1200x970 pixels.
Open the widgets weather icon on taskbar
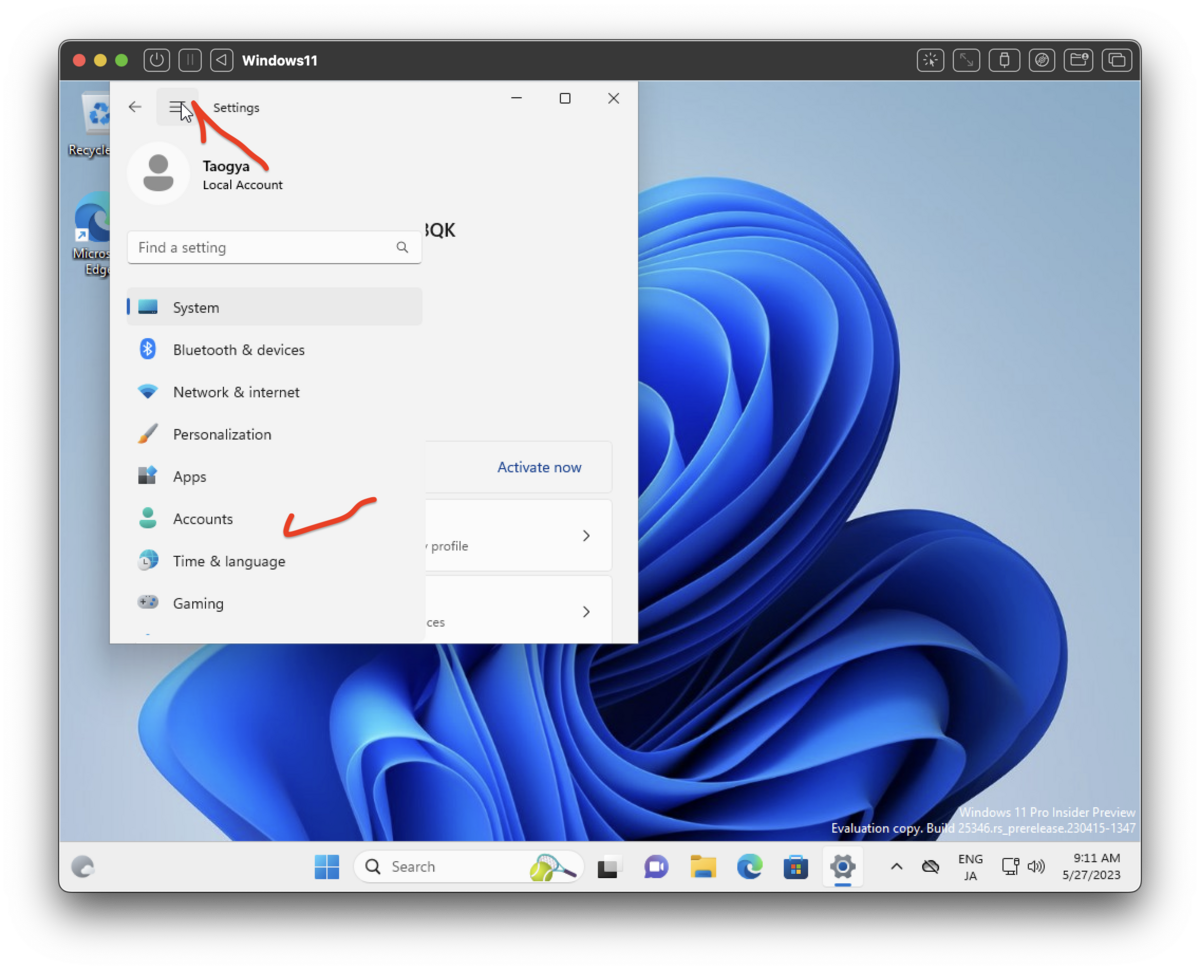pyautogui.click(x=84, y=867)
